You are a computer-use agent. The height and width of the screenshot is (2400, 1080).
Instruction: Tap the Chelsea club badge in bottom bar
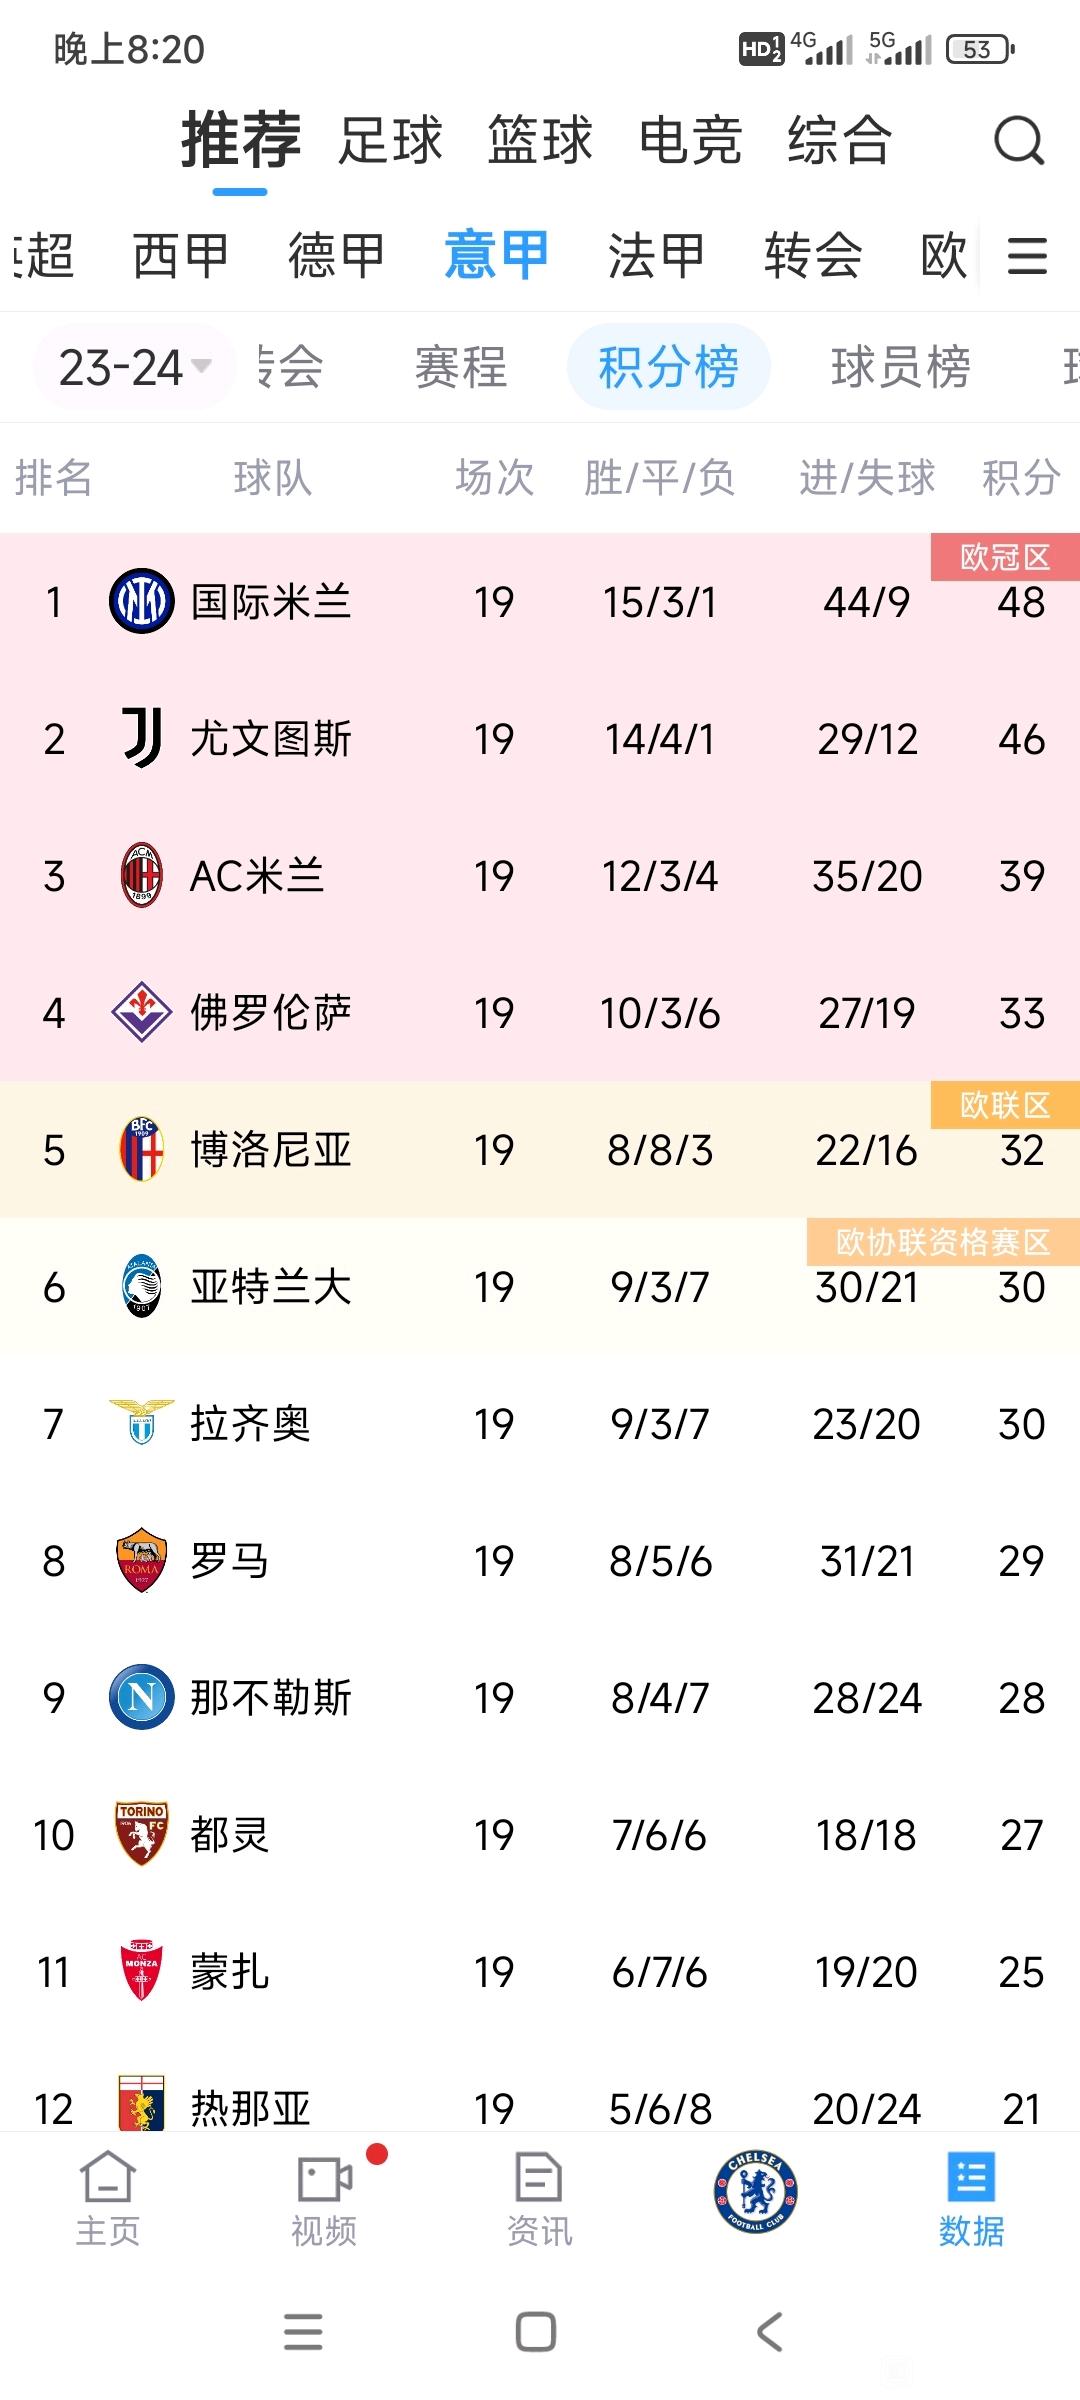(756, 2192)
